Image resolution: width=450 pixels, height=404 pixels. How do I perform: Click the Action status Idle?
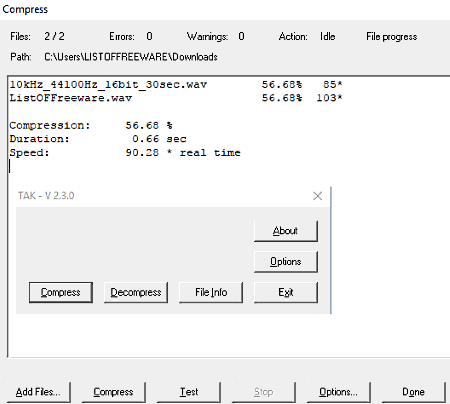pyautogui.click(x=328, y=36)
